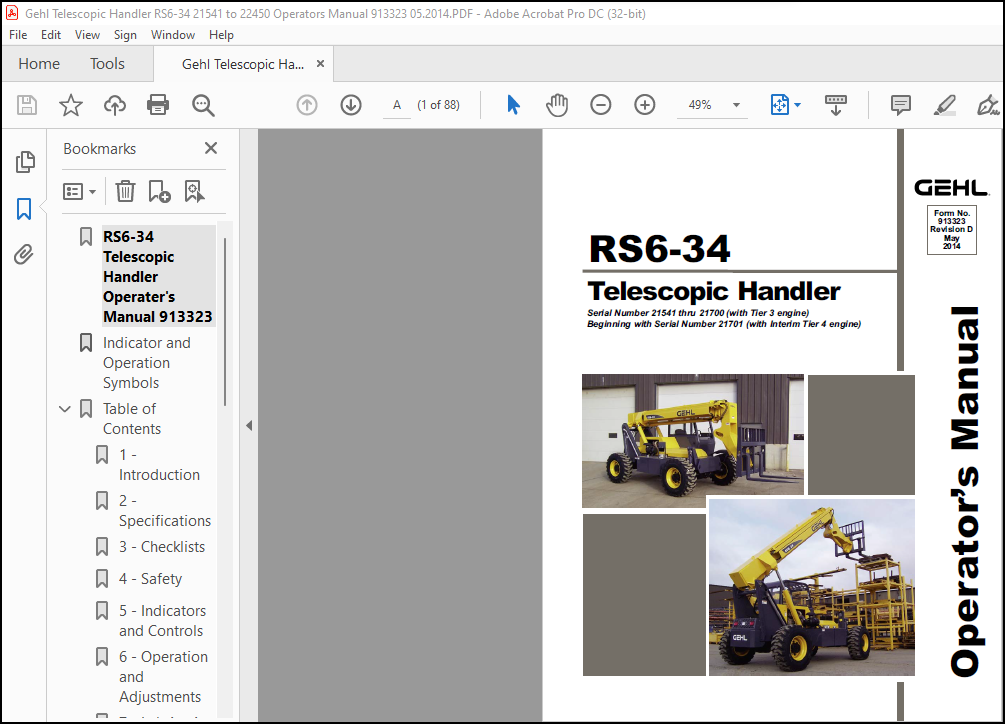
Task: Open the bookmark options dropdown
Action: pyautogui.click(x=79, y=191)
